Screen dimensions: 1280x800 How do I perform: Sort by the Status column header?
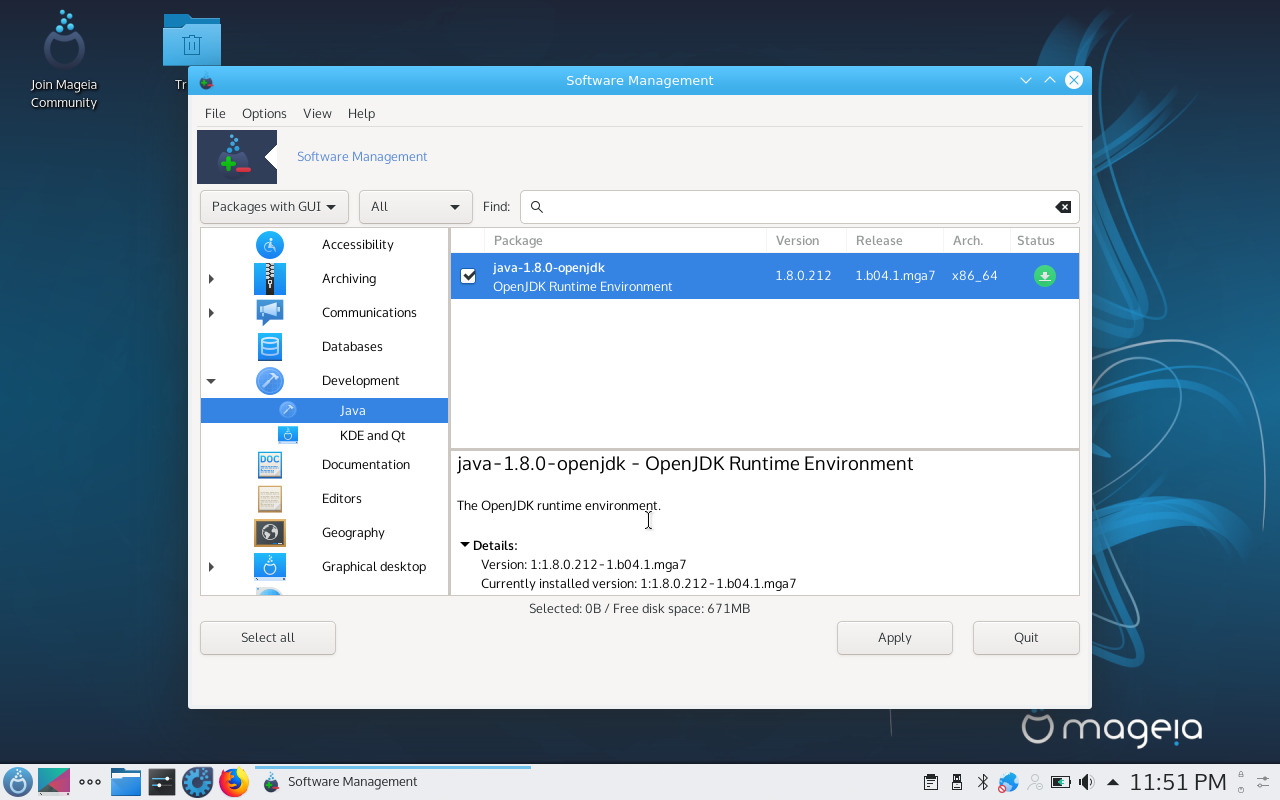[1044, 241]
